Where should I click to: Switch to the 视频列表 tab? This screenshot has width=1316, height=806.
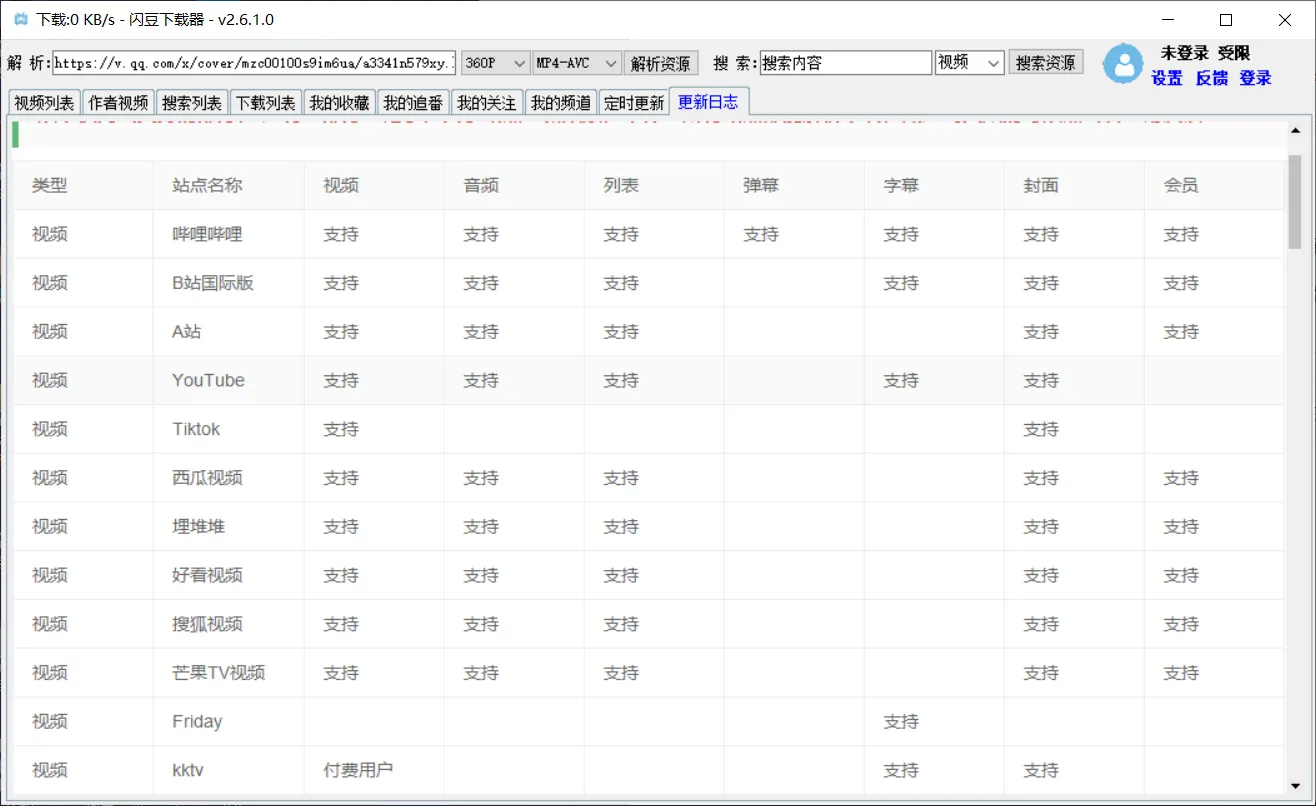pos(44,103)
